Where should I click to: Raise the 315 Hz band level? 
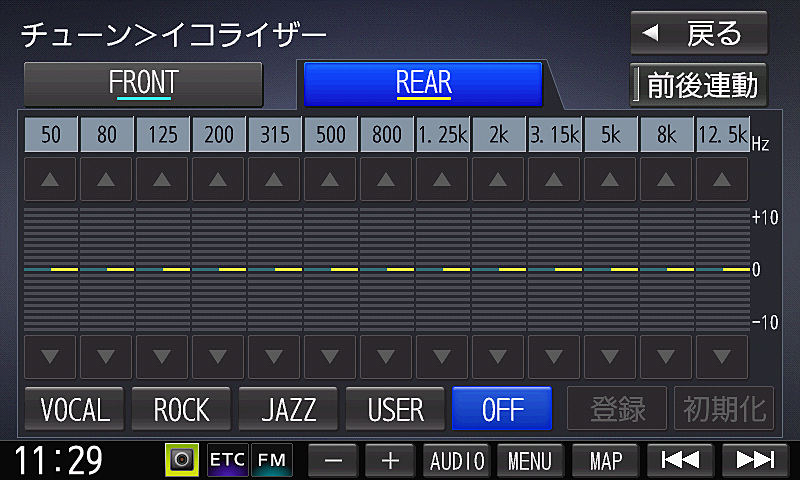(274, 179)
